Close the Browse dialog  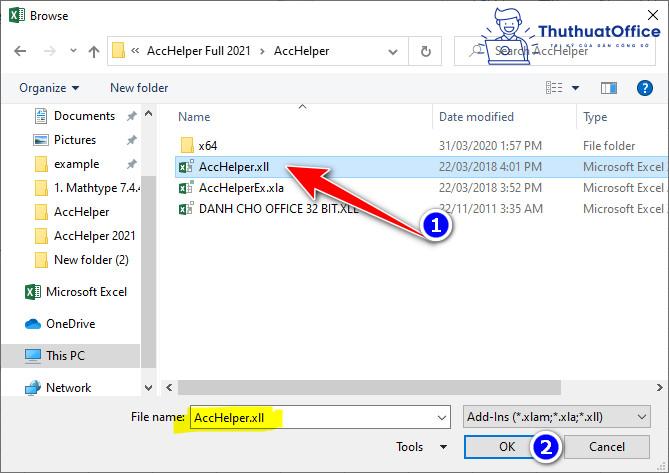click(652, 15)
